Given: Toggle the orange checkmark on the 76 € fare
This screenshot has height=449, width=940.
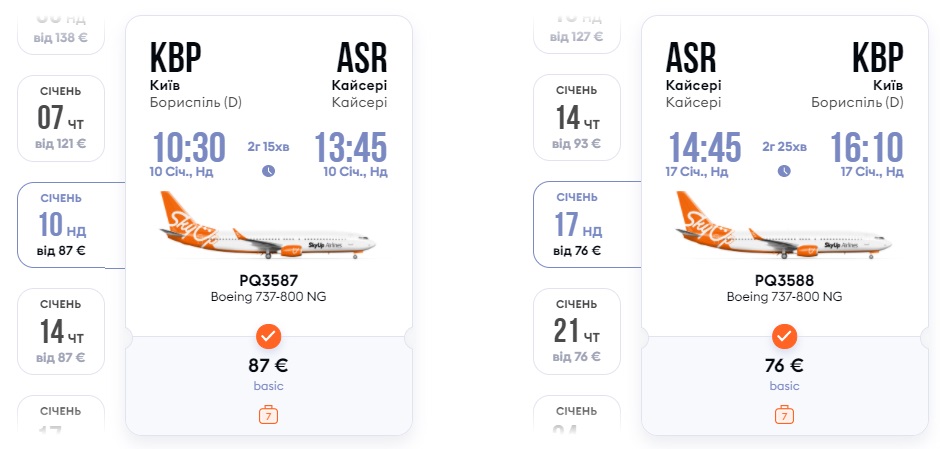Looking at the screenshot, I should 784,335.
